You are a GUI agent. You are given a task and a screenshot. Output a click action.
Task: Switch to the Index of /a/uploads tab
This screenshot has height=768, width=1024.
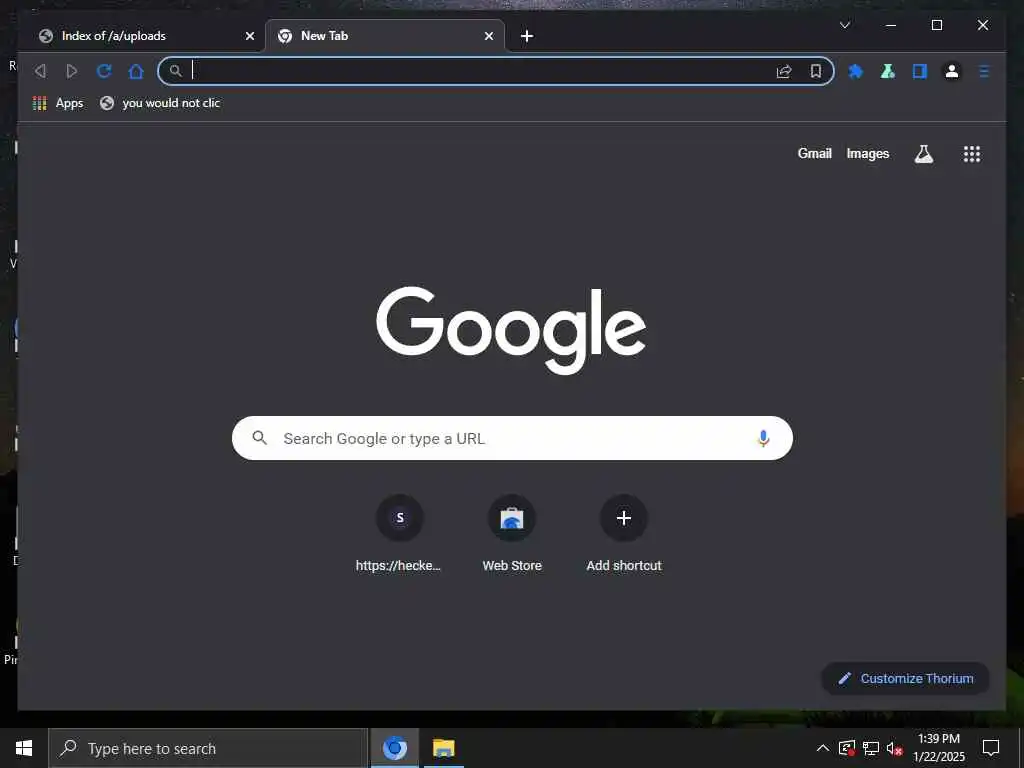142,36
